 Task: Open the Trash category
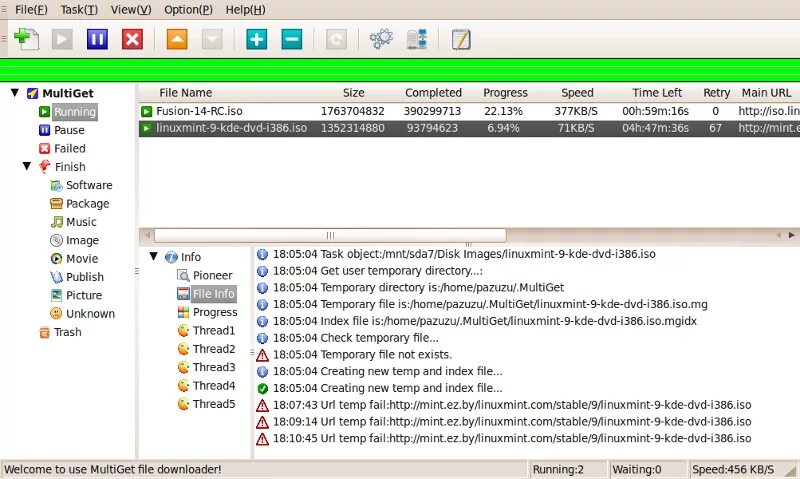point(67,332)
